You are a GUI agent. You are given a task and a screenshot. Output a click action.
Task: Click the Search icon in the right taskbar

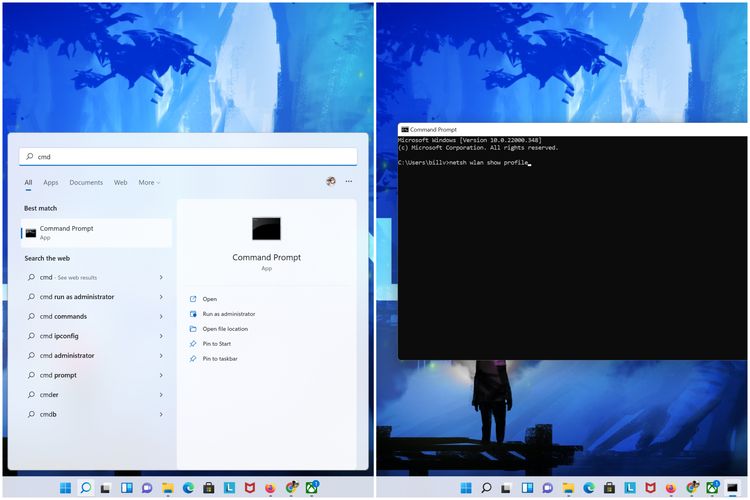pyautogui.click(x=486, y=488)
